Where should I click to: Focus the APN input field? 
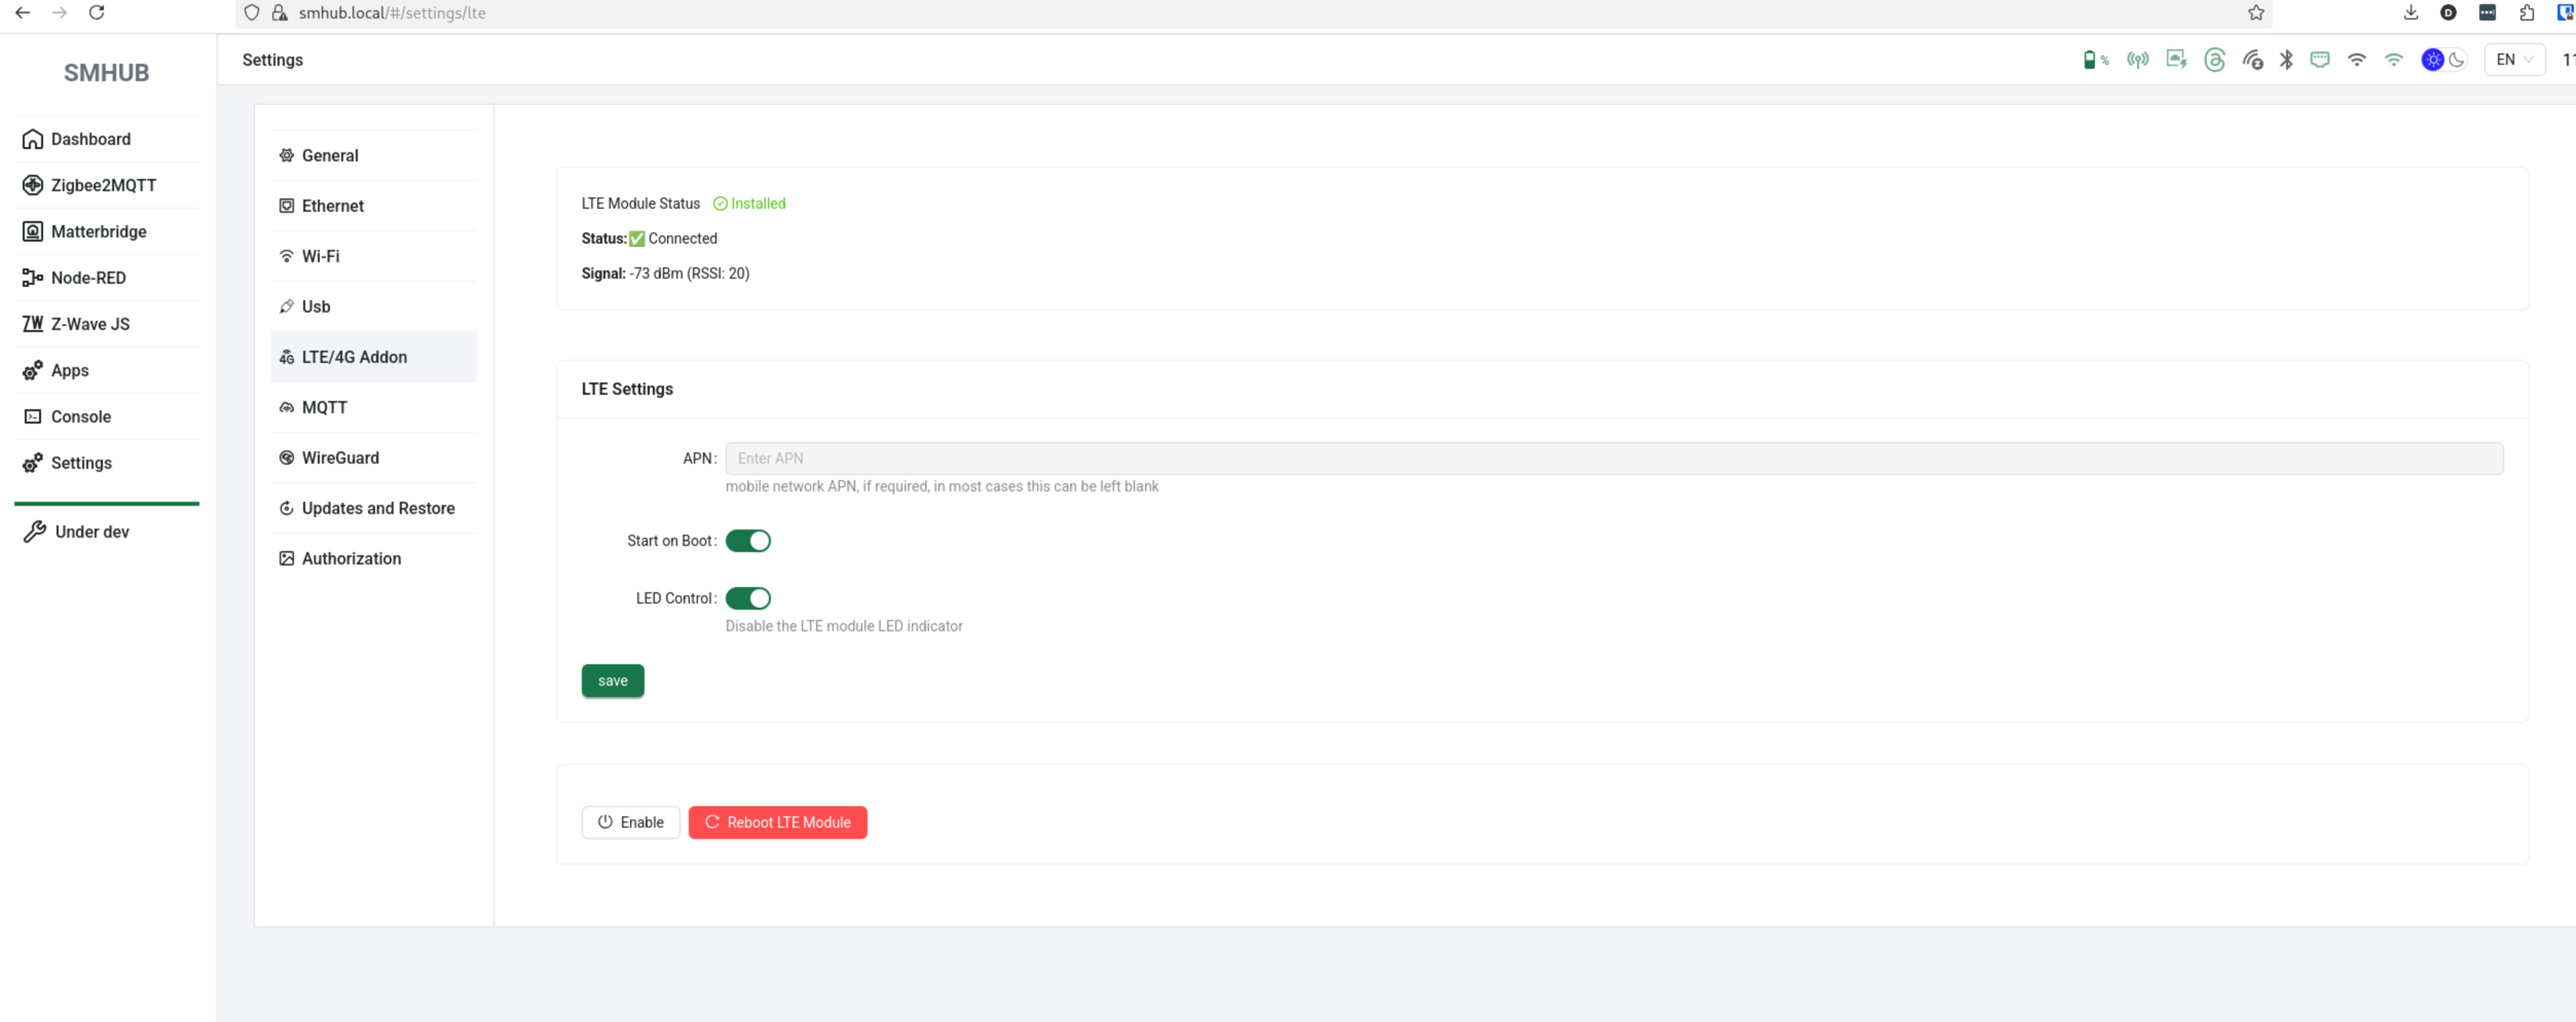click(1613, 458)
